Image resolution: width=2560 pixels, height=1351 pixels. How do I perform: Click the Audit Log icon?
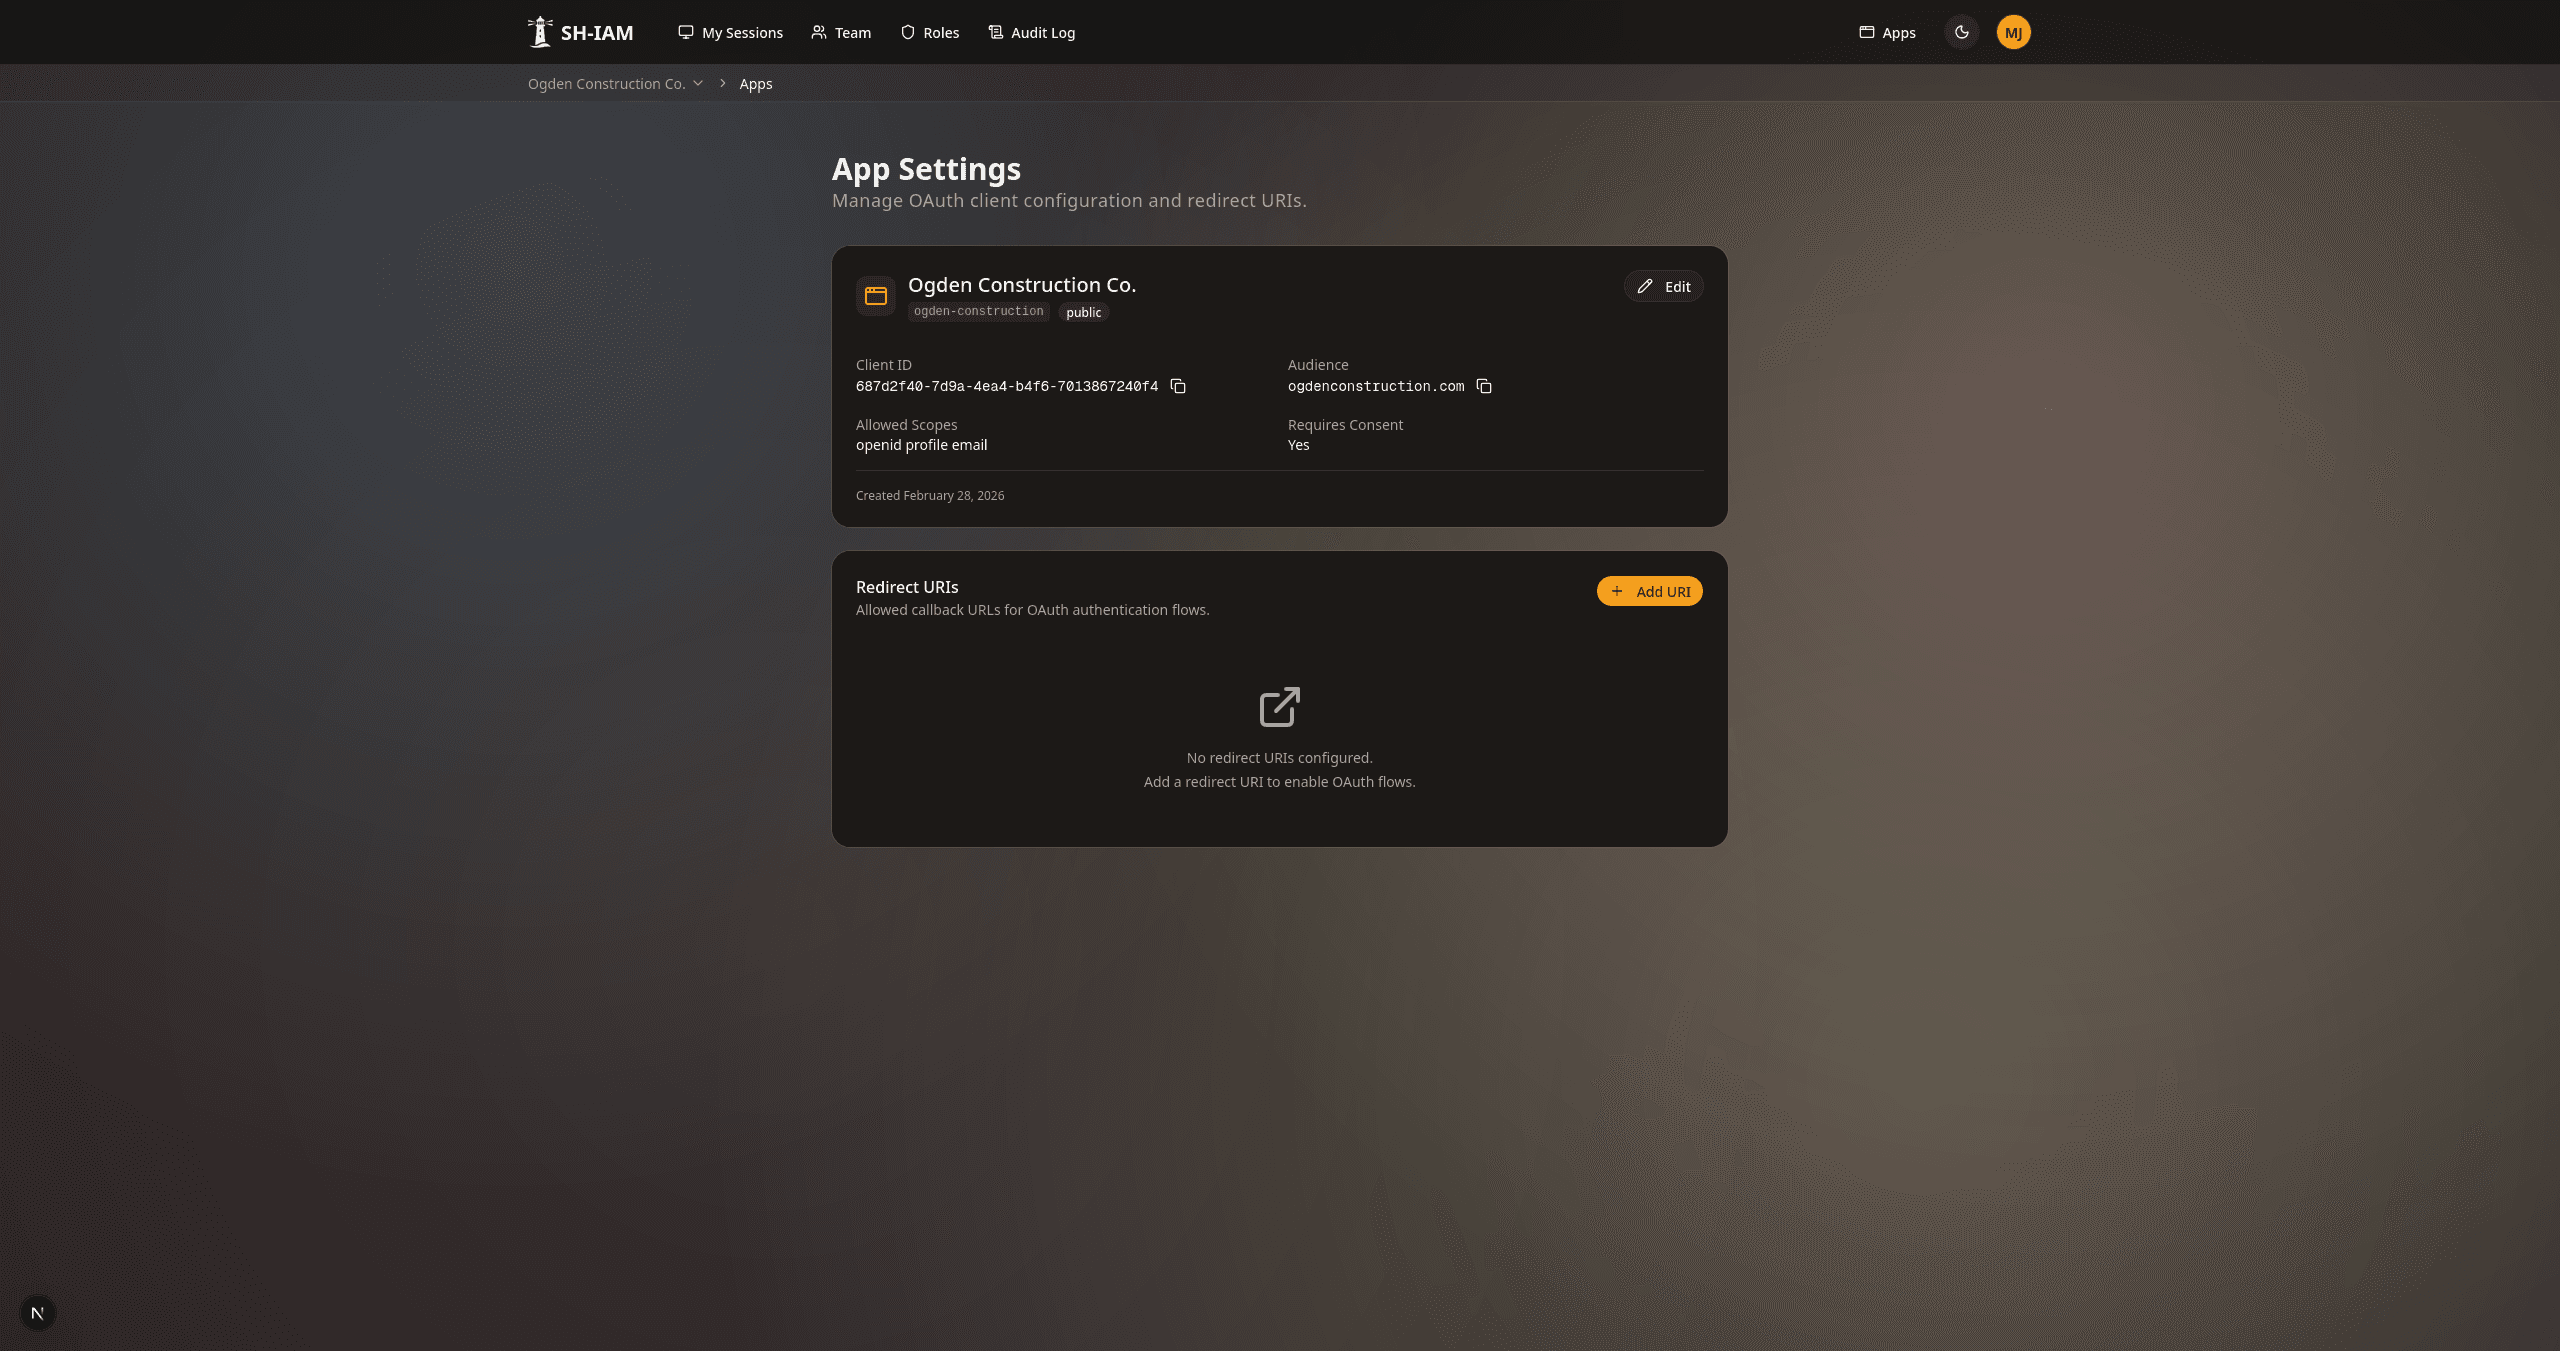tap(994, 32)
